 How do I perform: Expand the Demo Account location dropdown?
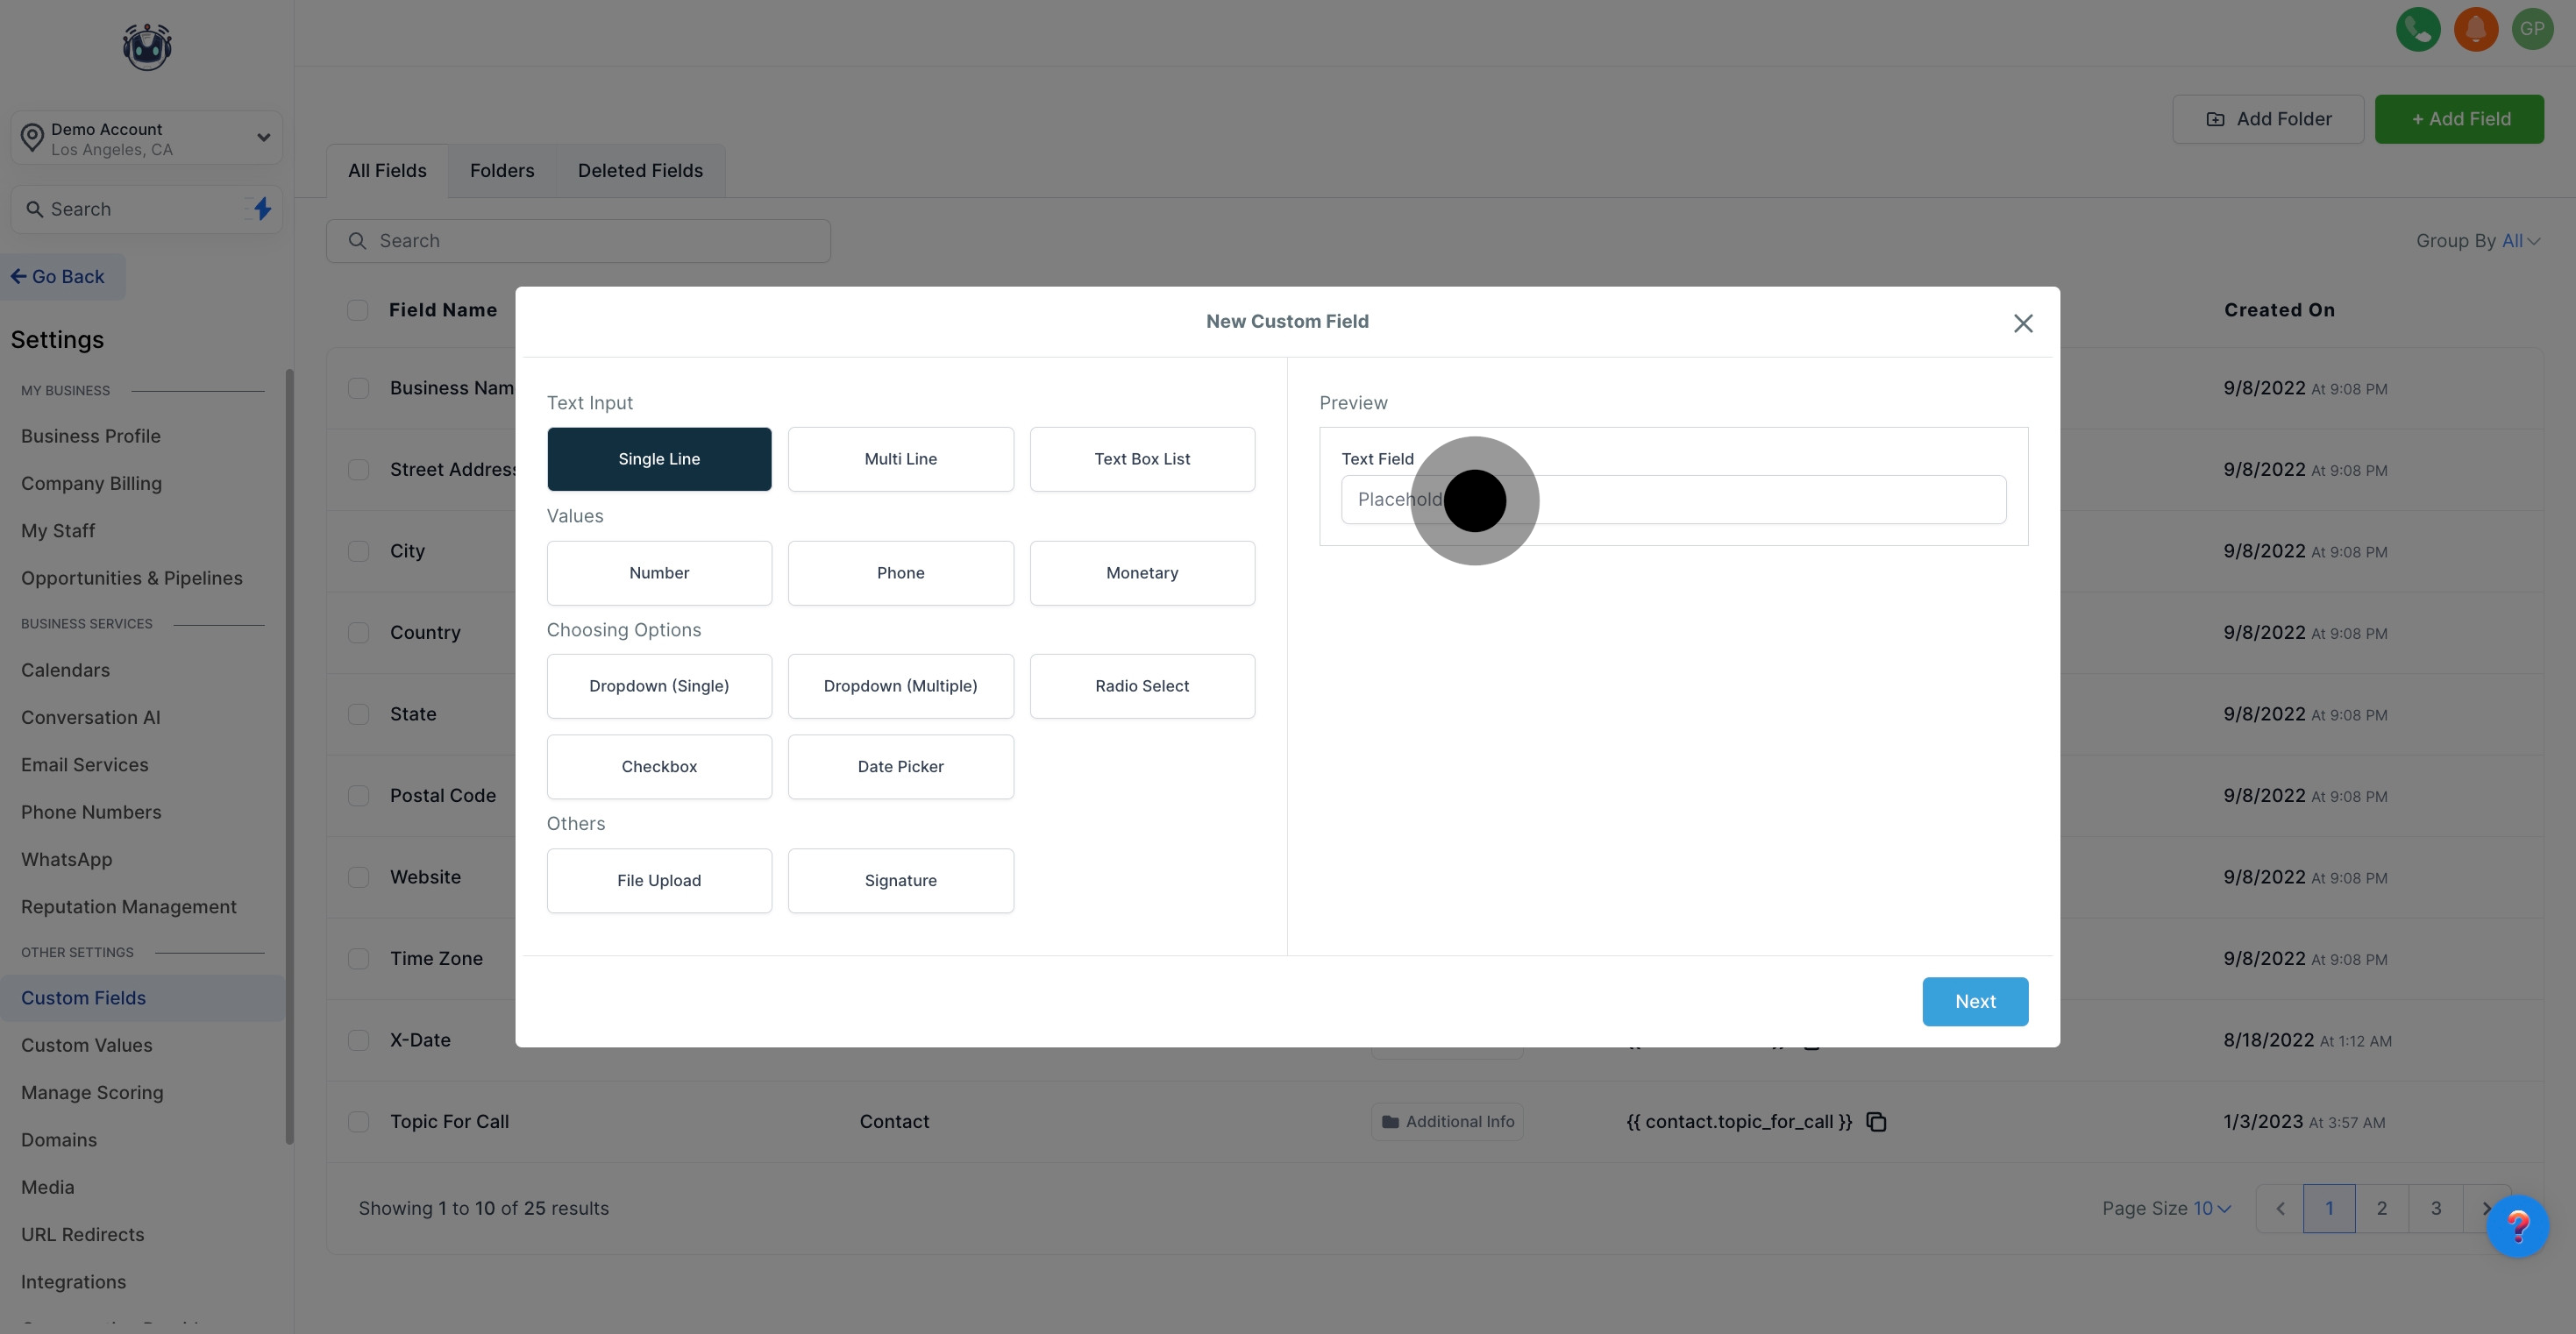click(263, 138)
